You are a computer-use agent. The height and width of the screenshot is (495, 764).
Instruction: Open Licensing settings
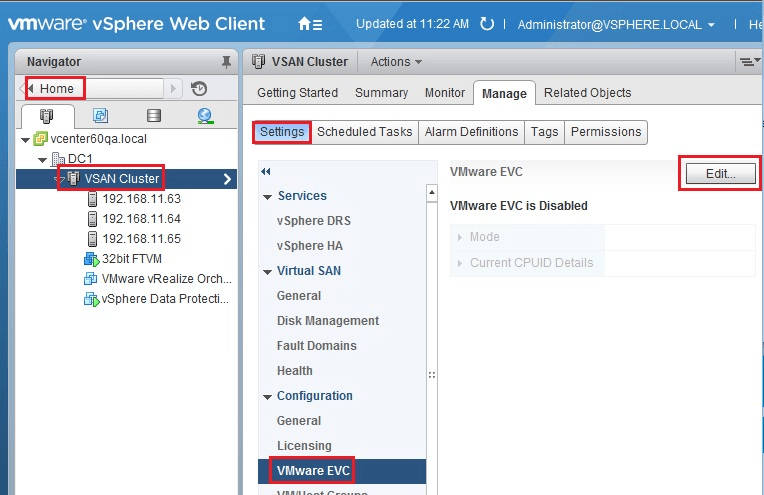click(x=304, y=446)
